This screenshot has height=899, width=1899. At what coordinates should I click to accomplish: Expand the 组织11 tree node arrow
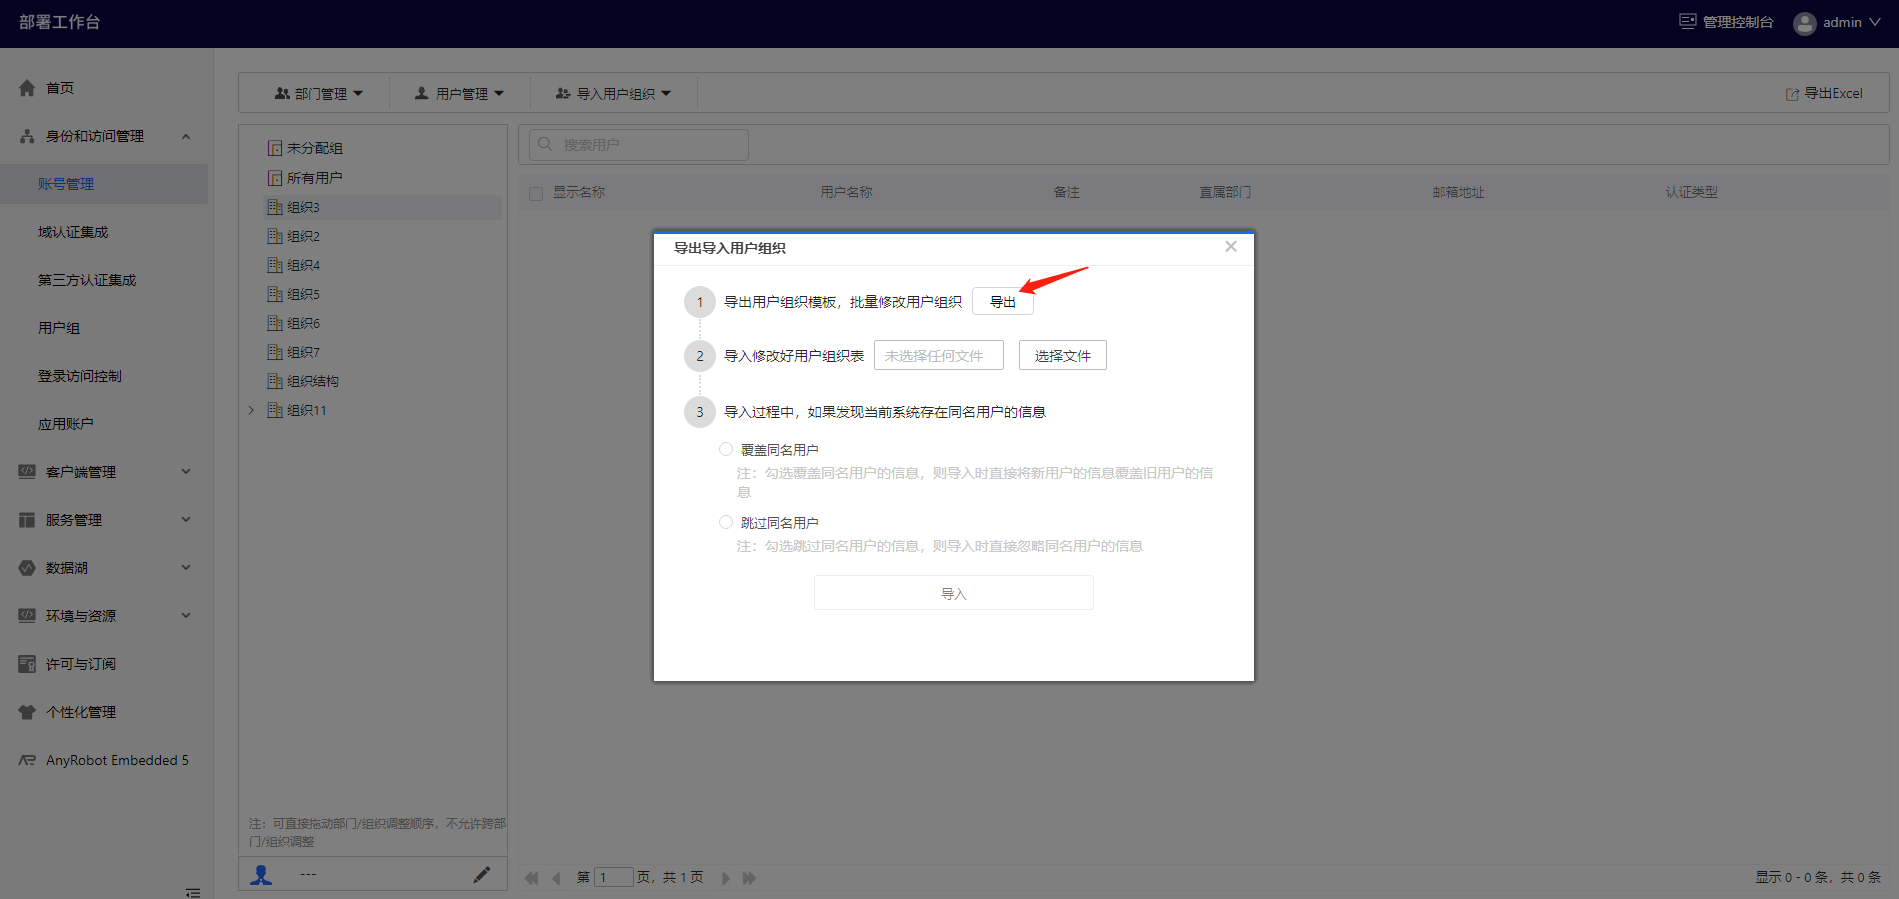[x=251, y=410]
